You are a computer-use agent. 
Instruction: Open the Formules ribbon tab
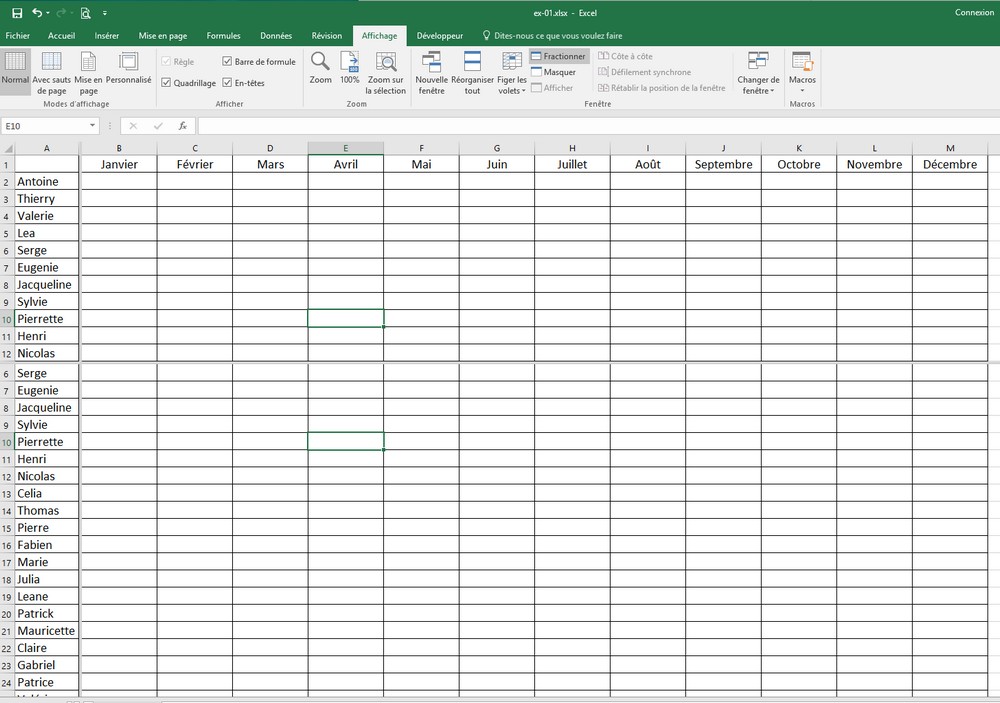coord(223,36)
